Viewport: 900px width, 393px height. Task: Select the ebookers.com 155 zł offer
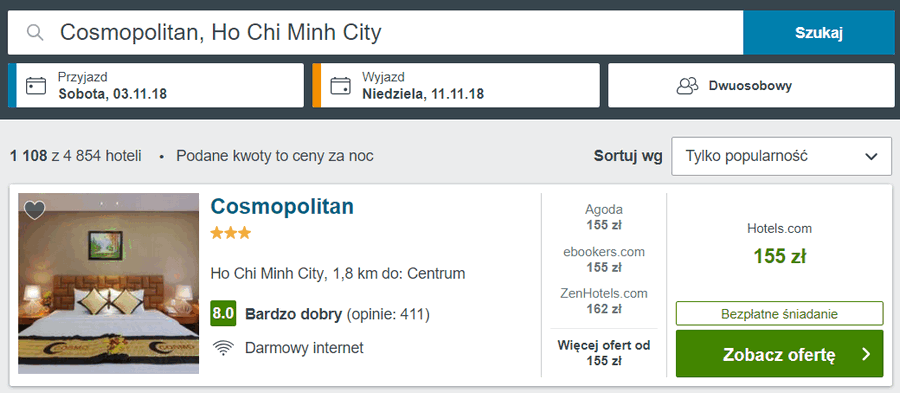coord(604,259)
